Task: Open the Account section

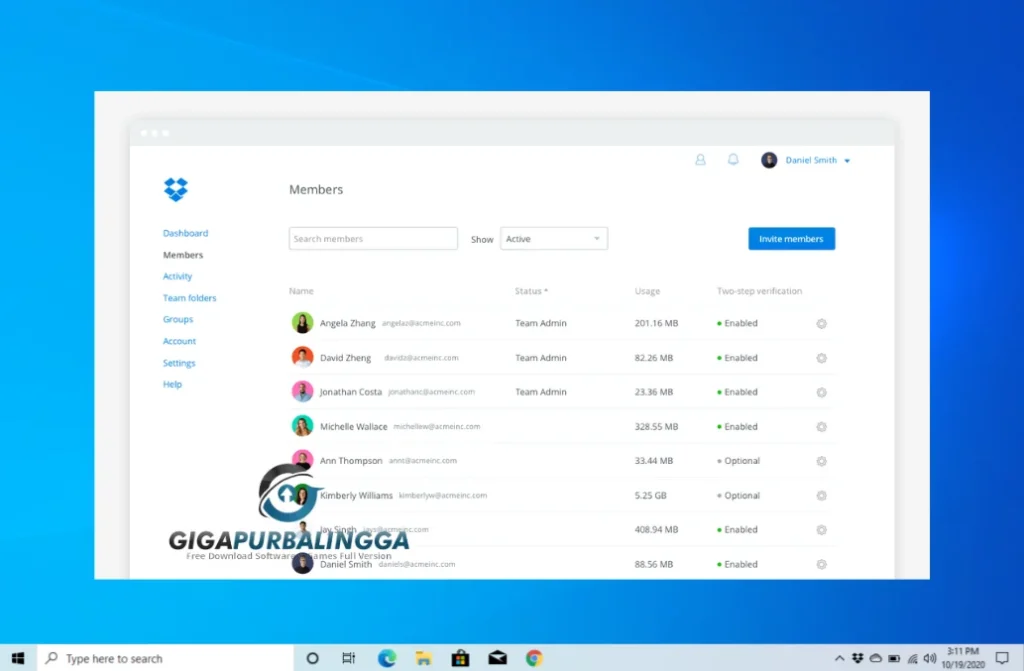Action: pyautogui.click(x=179, y=341)
